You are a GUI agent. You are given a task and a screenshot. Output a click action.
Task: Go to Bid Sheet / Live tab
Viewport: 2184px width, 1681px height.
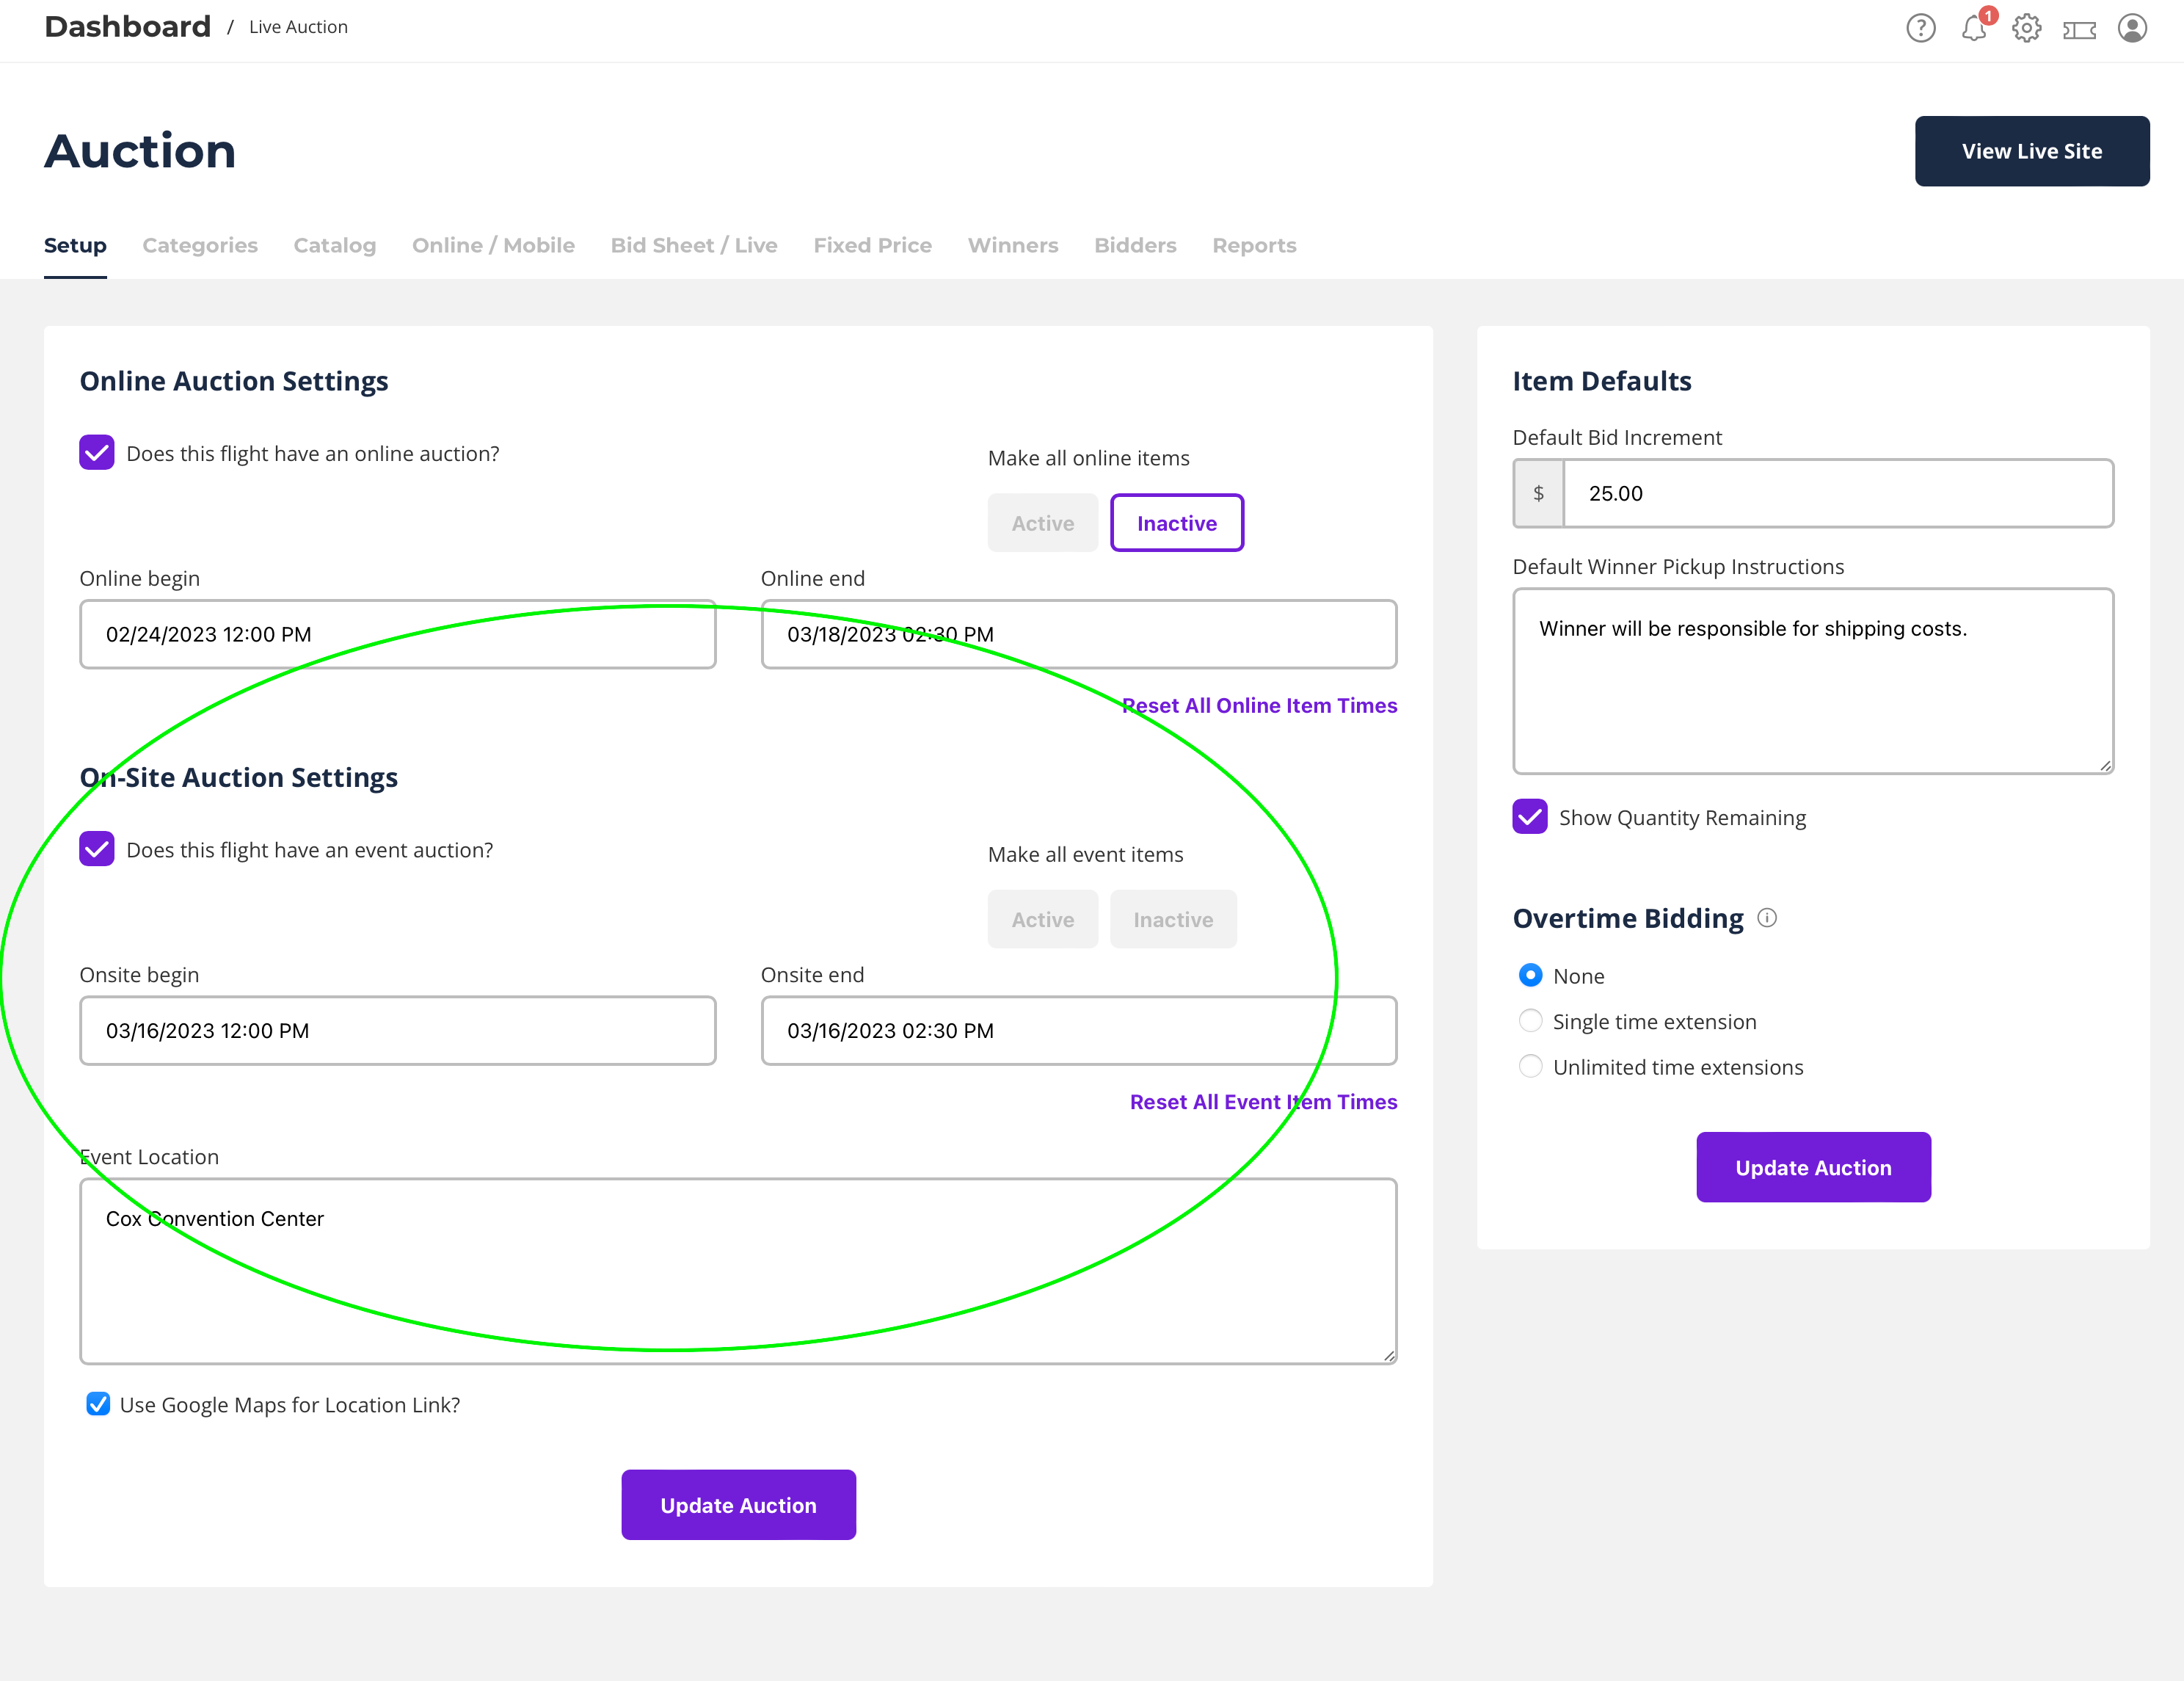[693, 245]
